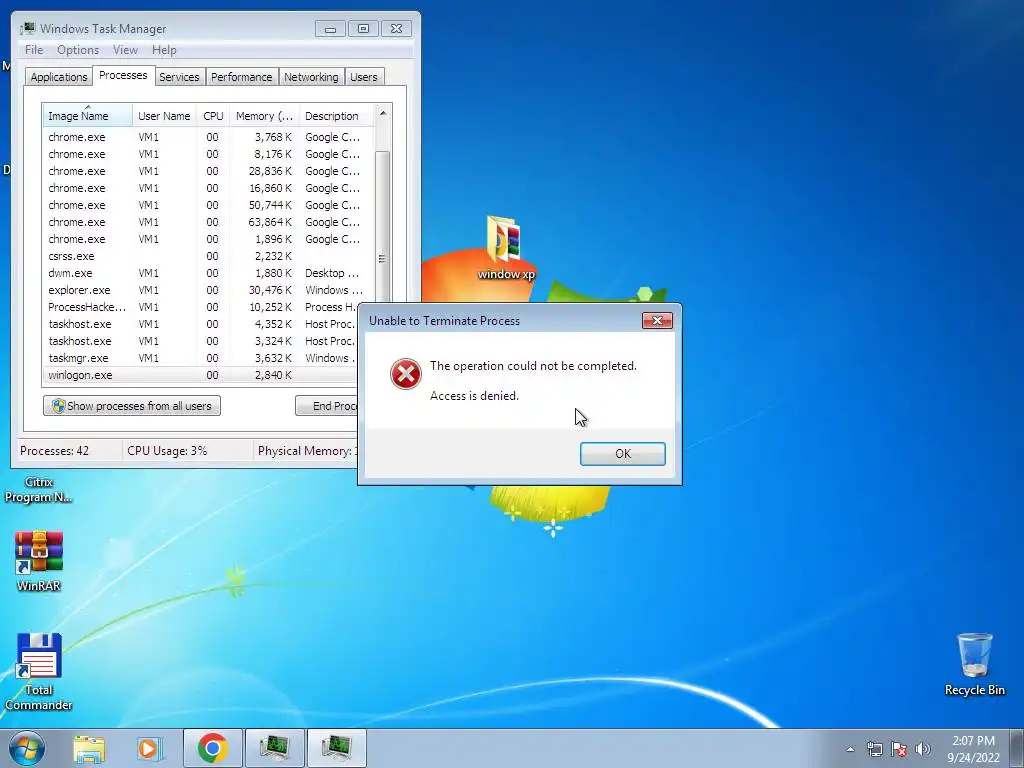Open Windows Media Player from the taskbar

pos(149,748)
